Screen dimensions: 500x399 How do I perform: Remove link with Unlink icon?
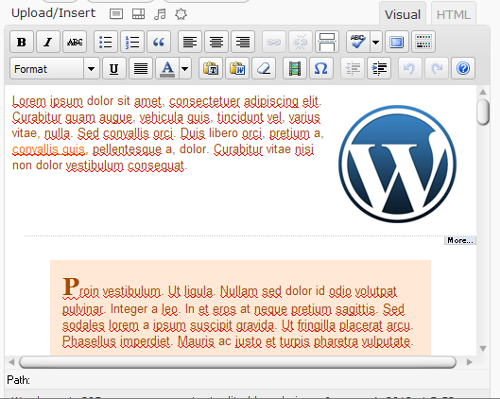(300, 42)
